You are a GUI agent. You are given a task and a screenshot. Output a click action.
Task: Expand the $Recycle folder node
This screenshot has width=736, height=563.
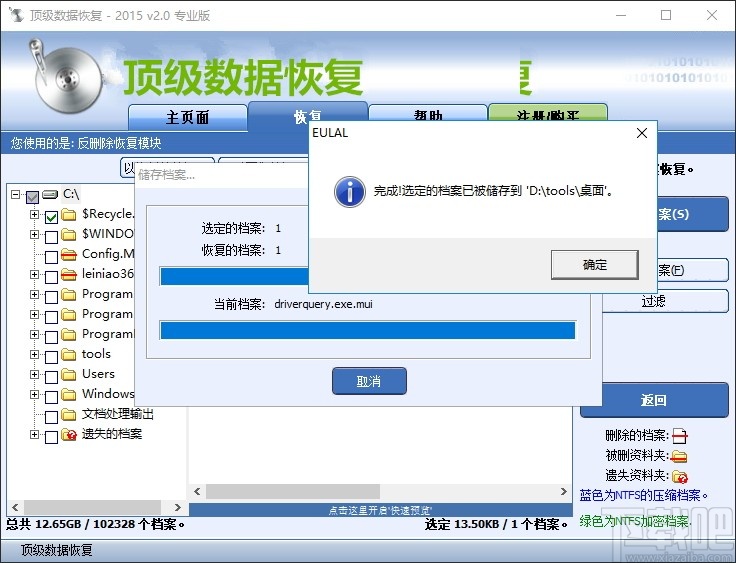point(34,214)
